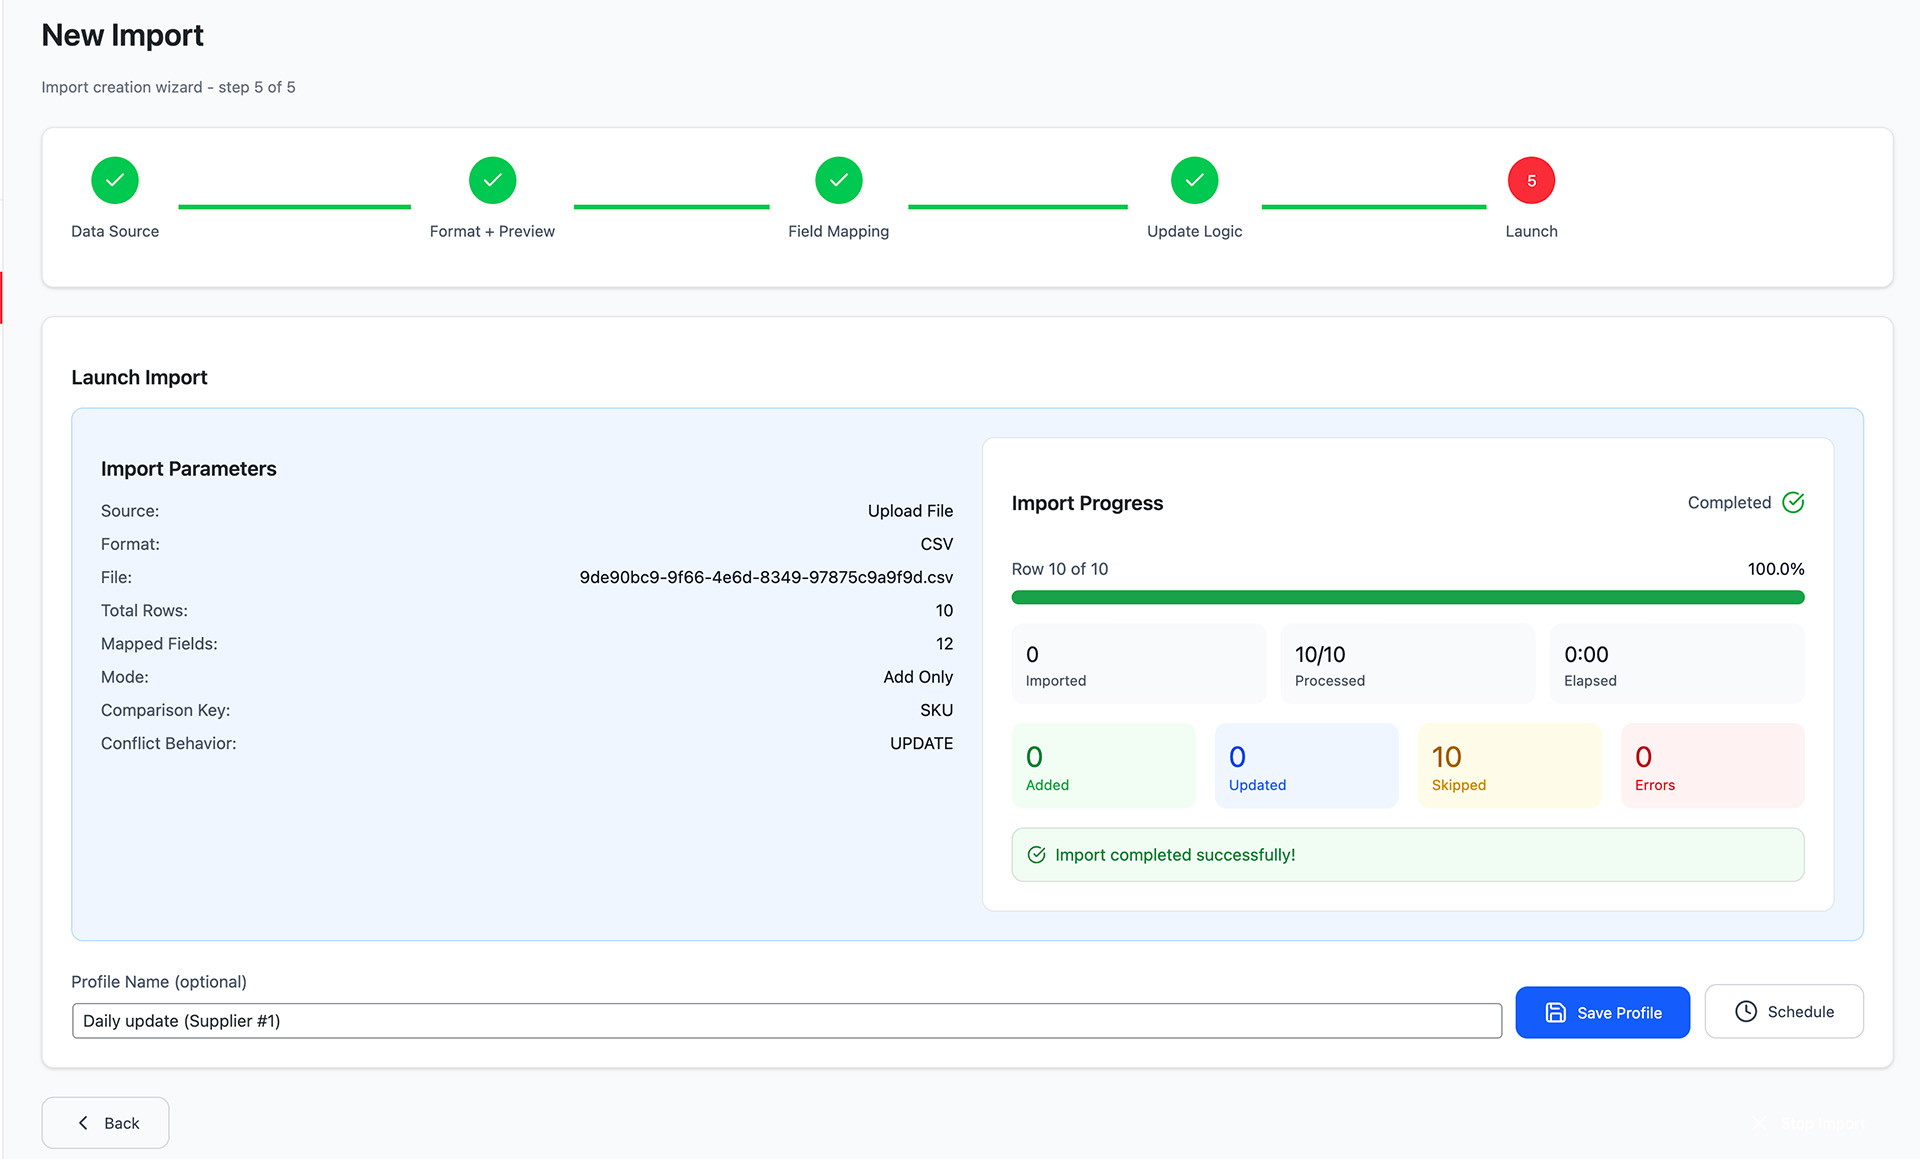Go Back to the previous step
The height and width of the screenshot is (1159, 1920).
(106, 1123)
